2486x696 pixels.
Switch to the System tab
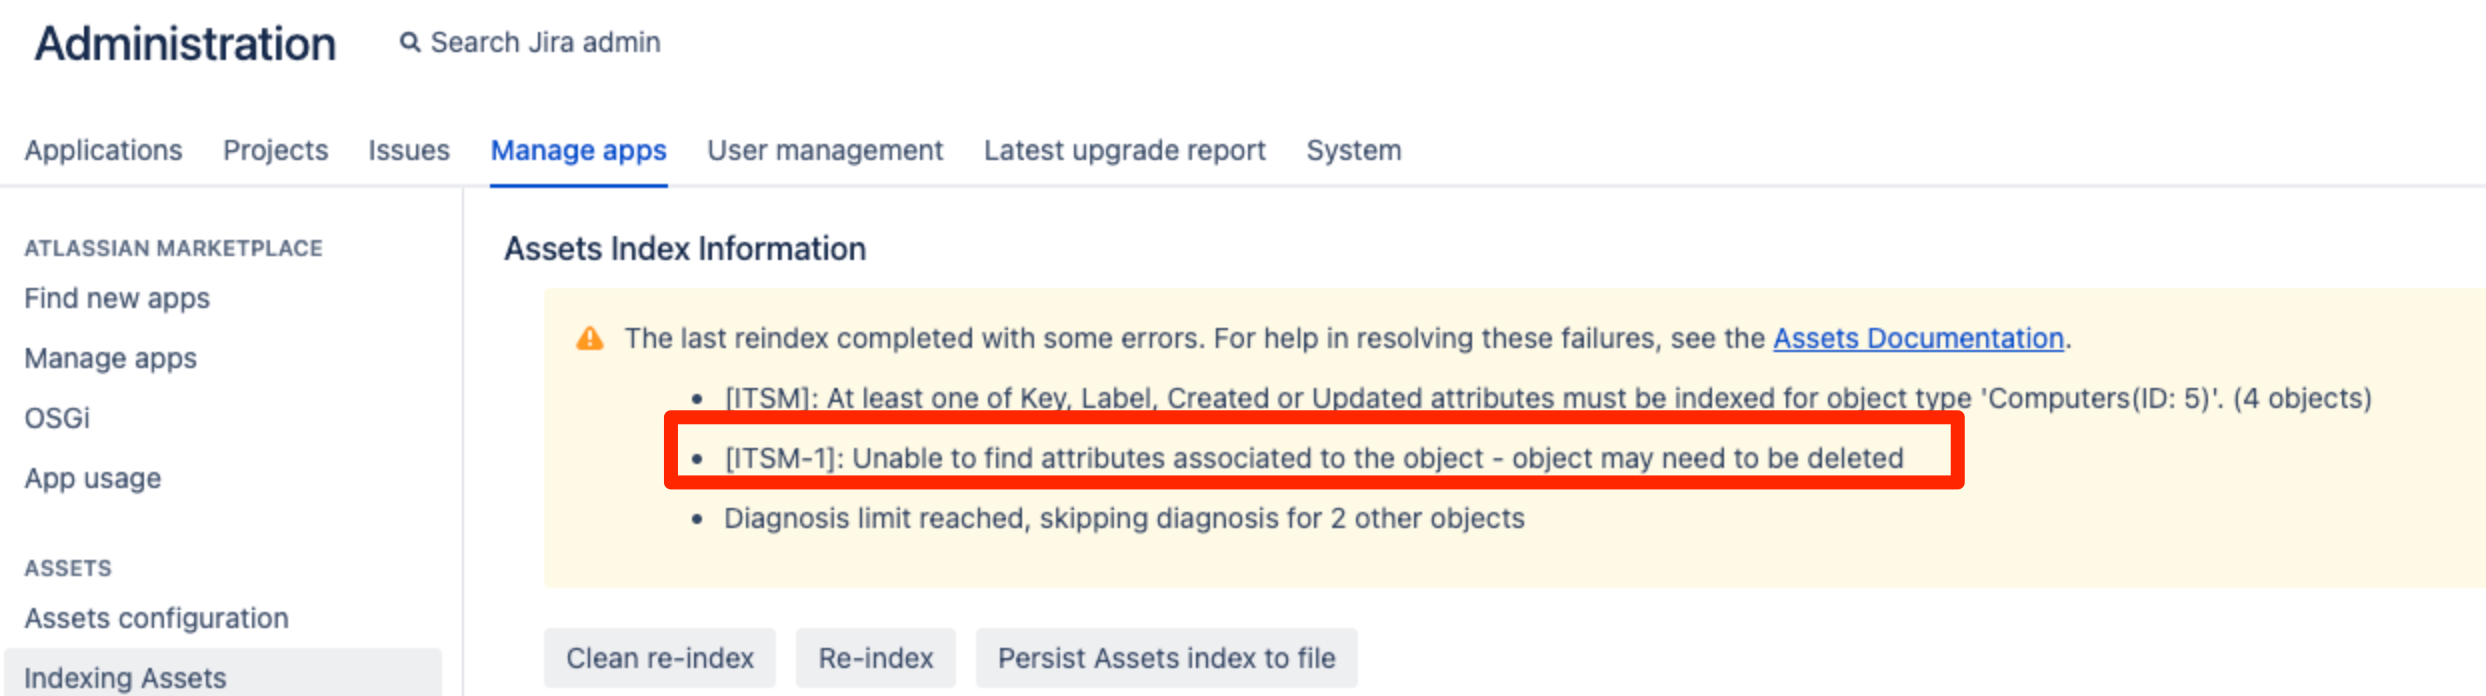[x=1353, y=150]
